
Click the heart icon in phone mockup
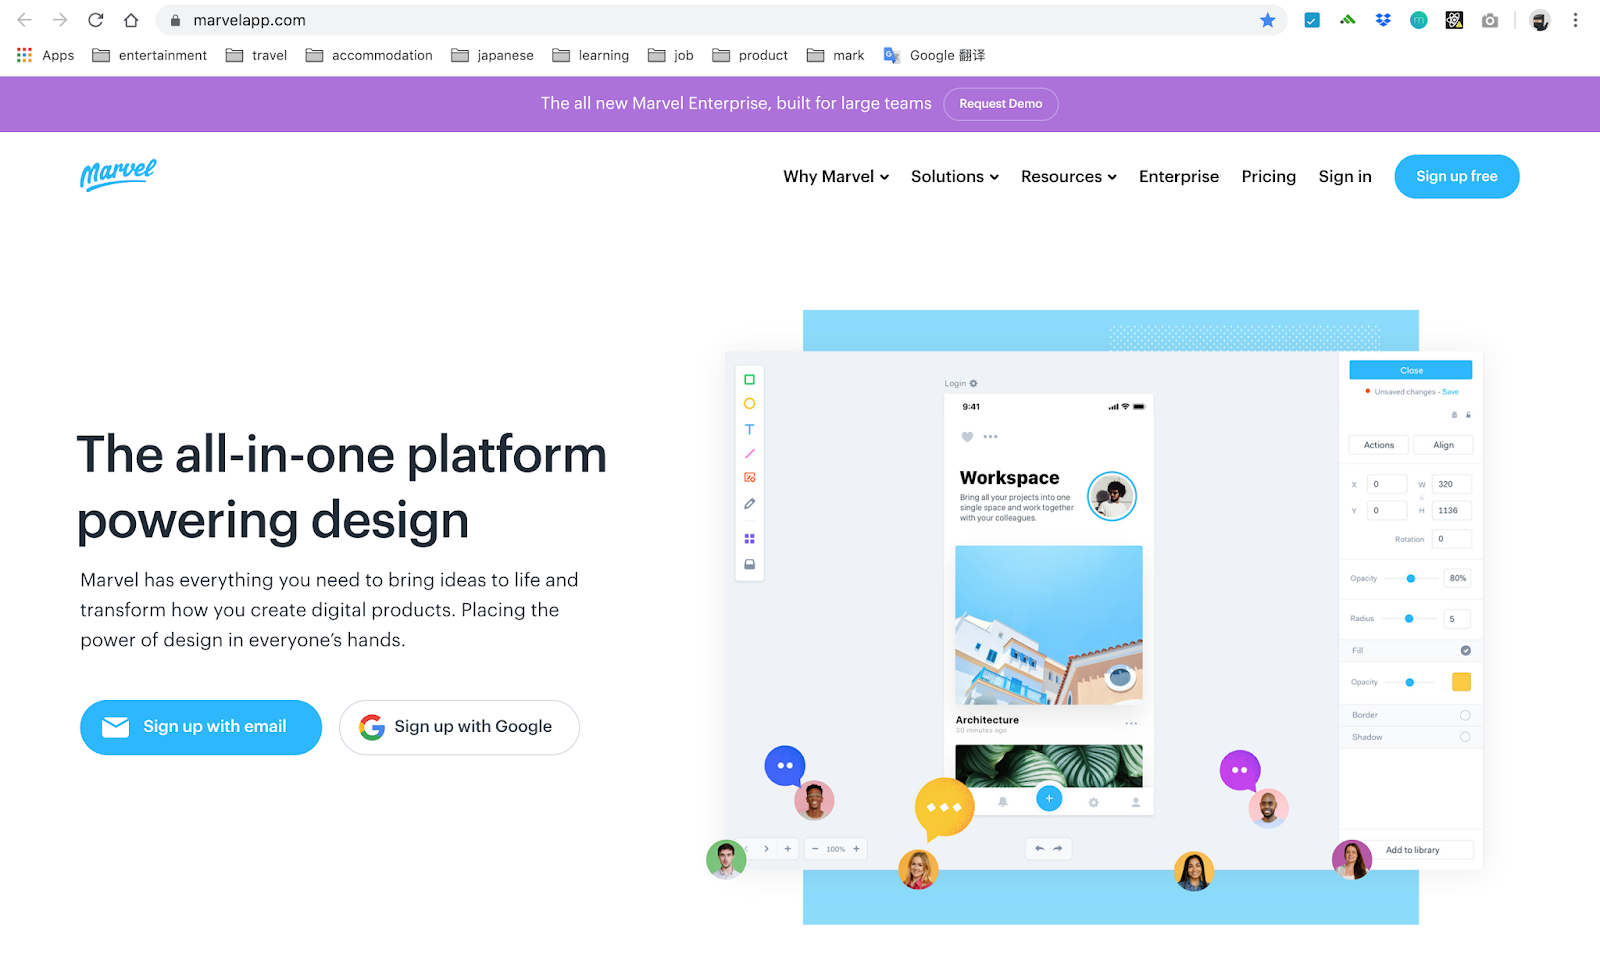pos(967,437)
